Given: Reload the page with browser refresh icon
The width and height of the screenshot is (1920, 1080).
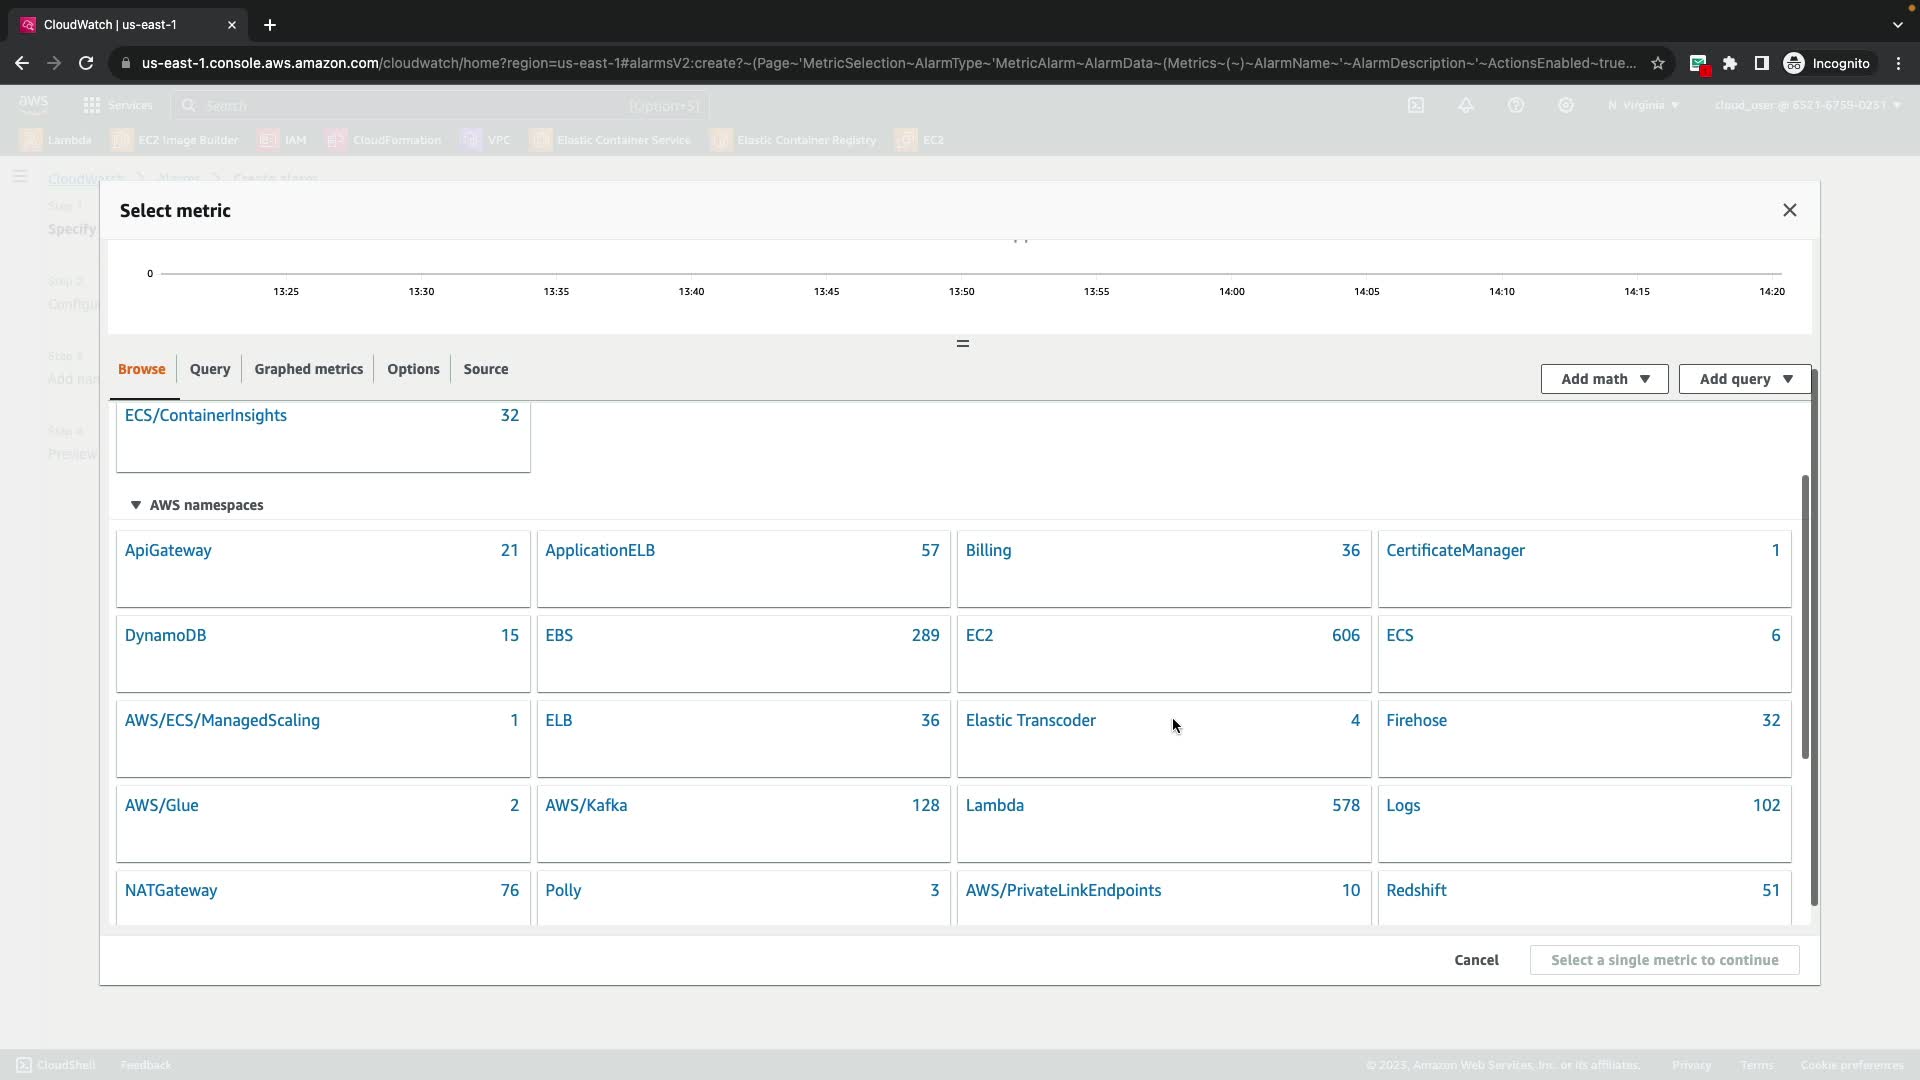Looking at the screenshot, I should tap(86, 63).
